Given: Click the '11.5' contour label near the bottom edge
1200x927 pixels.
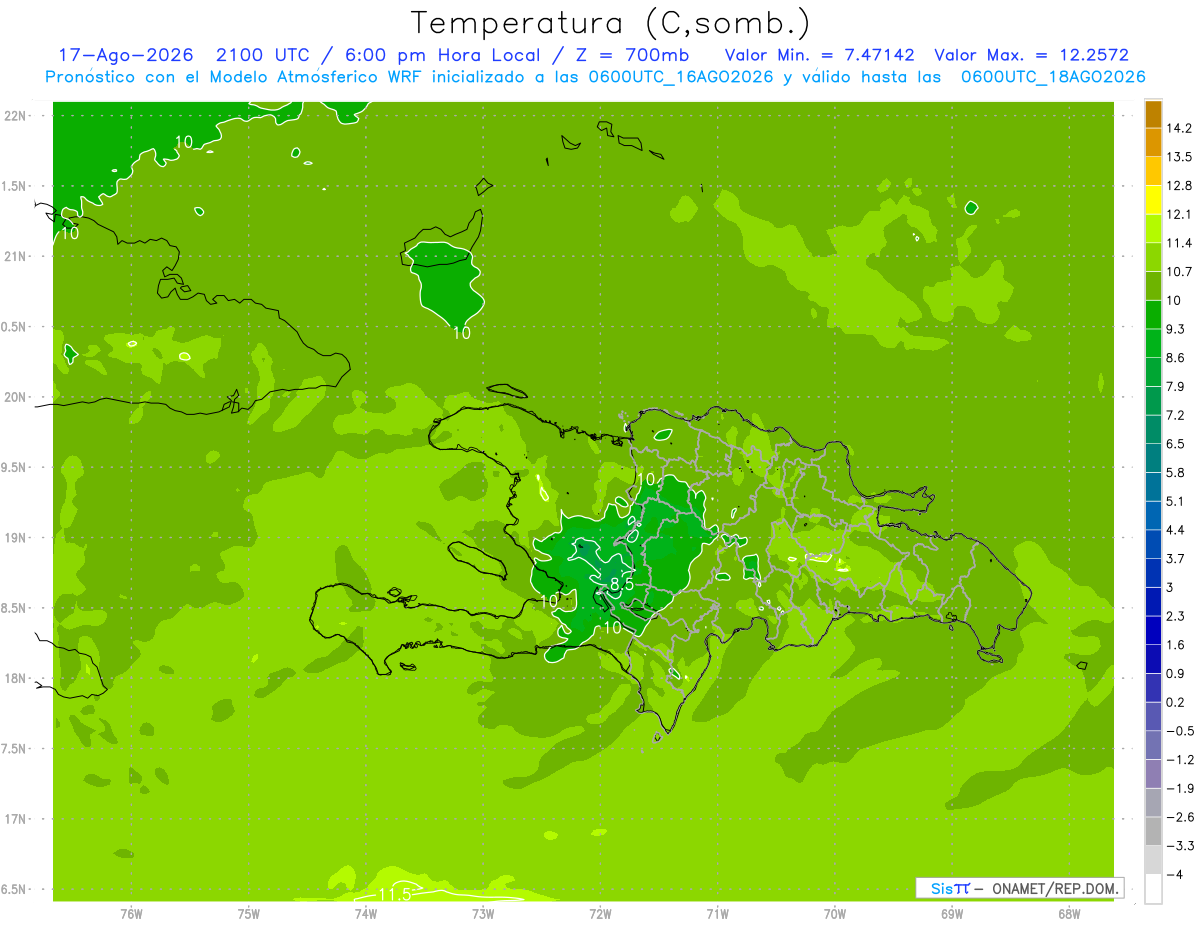Looking at the screenshot, I should tap(394, 893).
